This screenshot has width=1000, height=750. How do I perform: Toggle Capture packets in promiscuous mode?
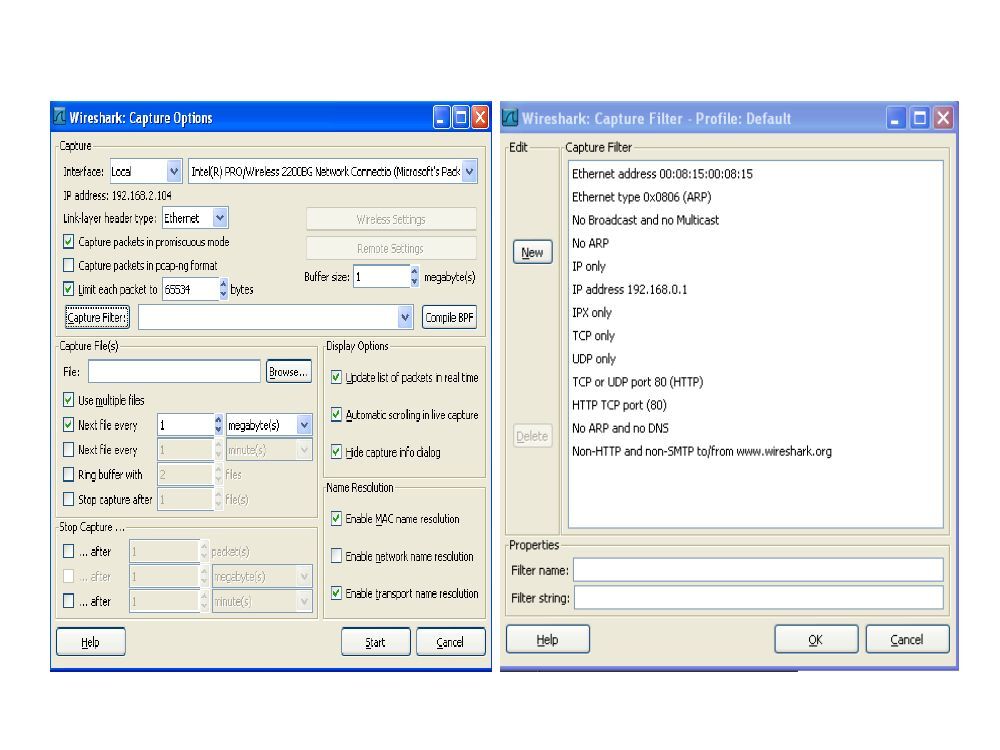[x=69, y=242]
